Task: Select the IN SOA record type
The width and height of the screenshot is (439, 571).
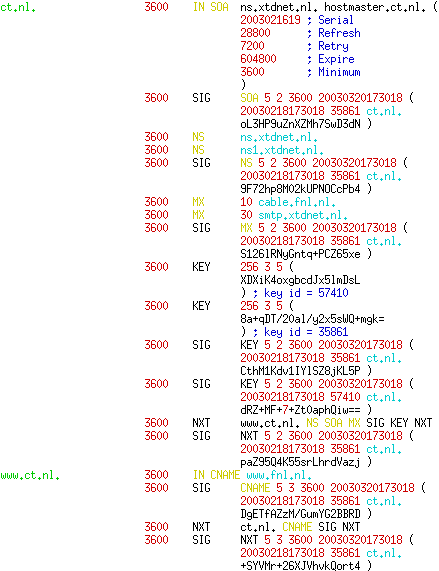Action: [210, 7]
